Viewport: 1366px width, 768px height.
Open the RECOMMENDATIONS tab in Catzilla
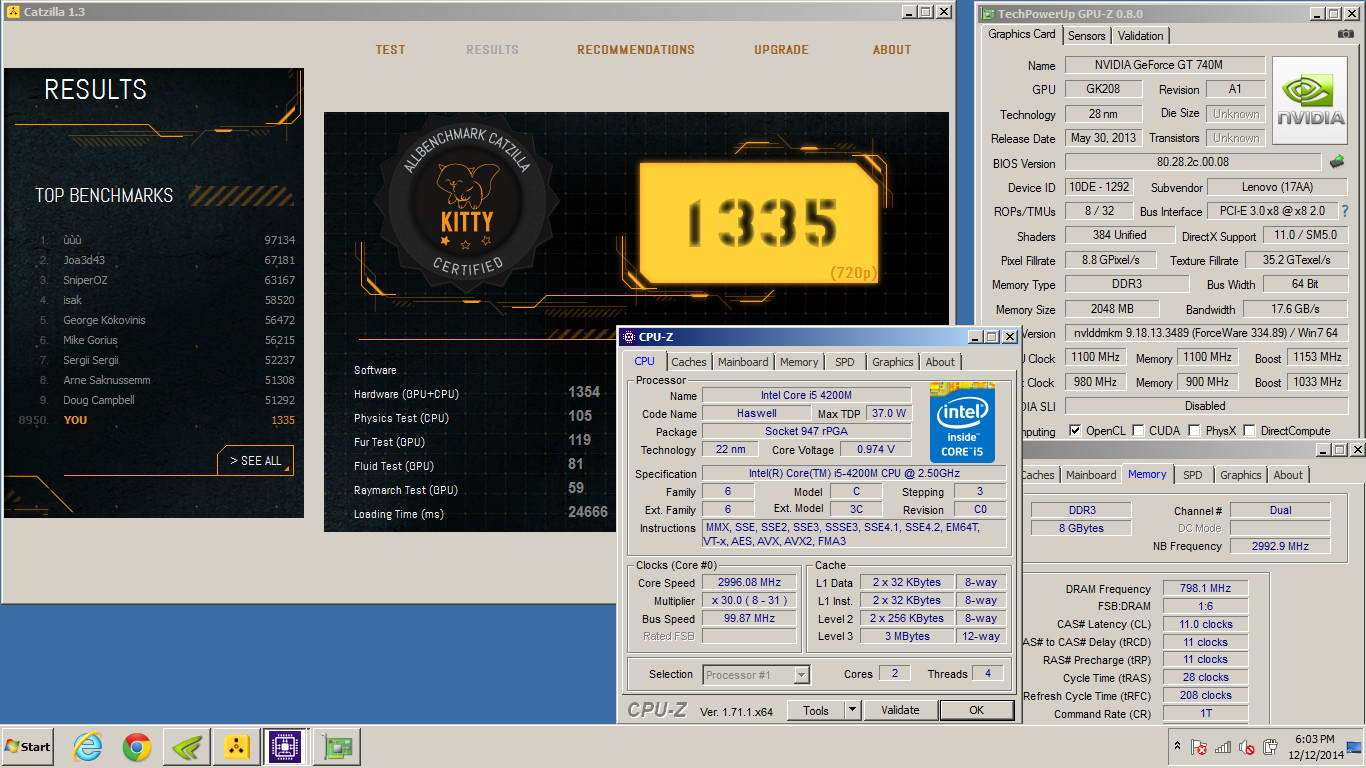tap(636, 50)
